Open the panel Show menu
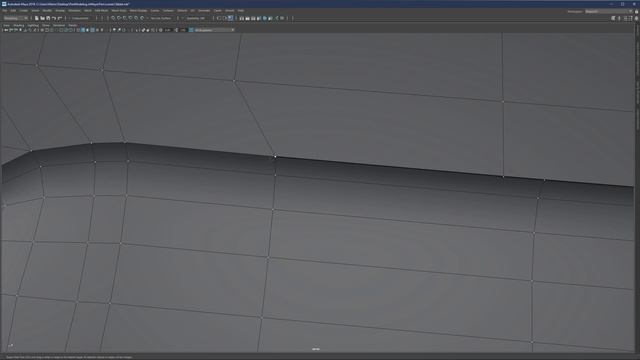 pos(46,25)
